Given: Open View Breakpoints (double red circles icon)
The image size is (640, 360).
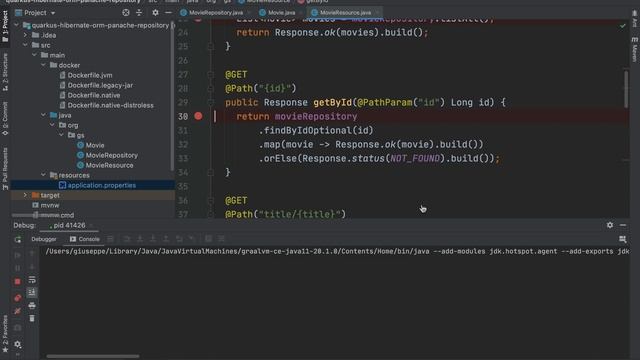Looking at the screenshot, I should [x=18, y=298].
